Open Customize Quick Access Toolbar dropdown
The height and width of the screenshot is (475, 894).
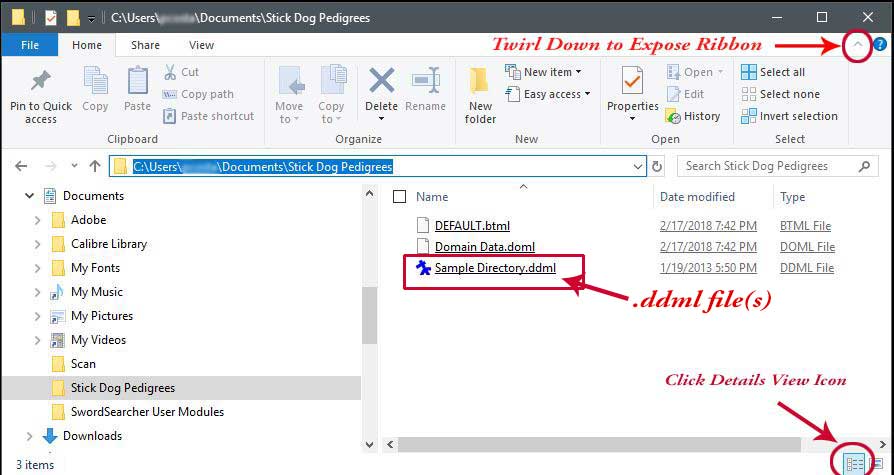point(91,19)
